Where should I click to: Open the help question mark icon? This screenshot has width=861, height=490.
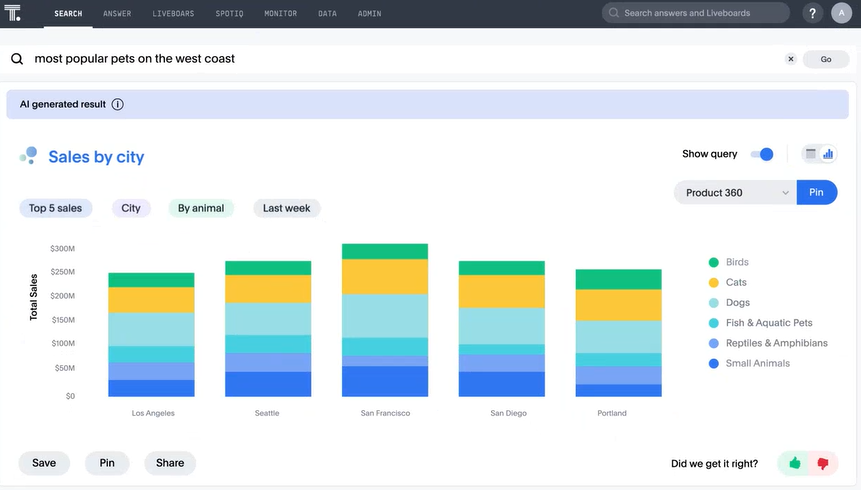click(811, 14)
